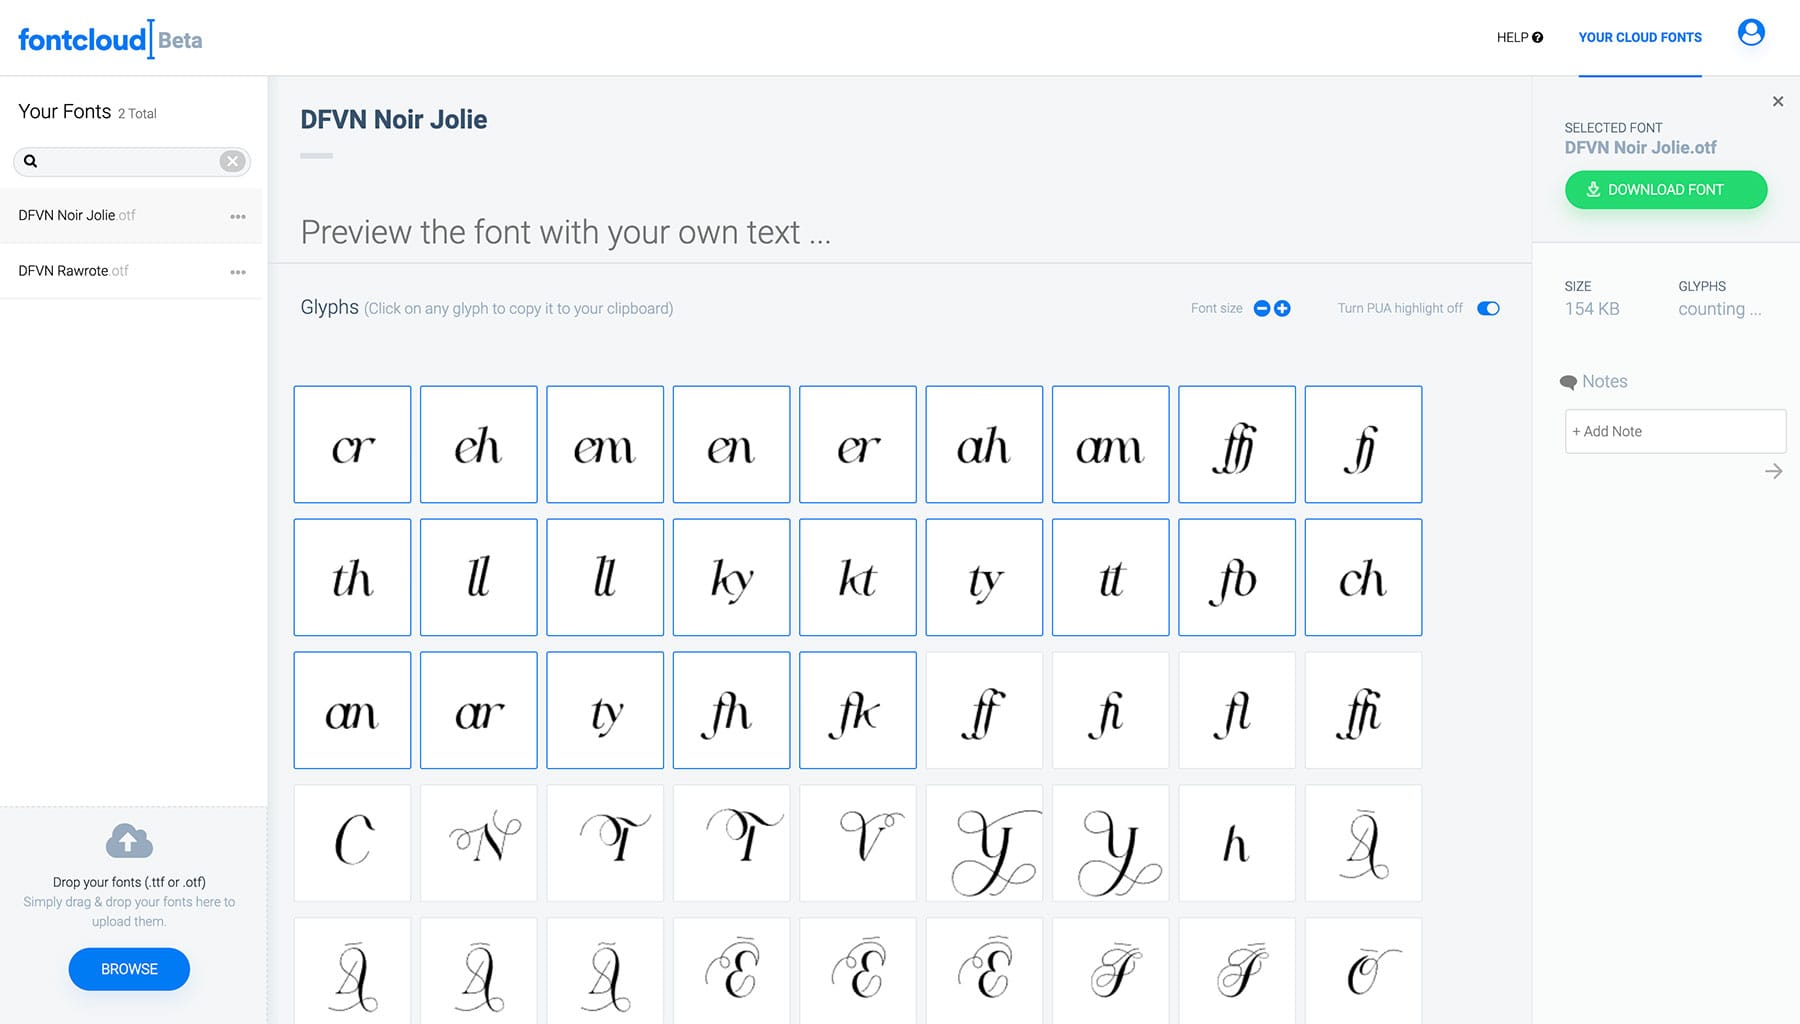Image resolution: width=1800 pixels, height=1024 pixels.
Task: Click the DFVN Noir Jolie.otf selected font name
Action: (1640, 148)
